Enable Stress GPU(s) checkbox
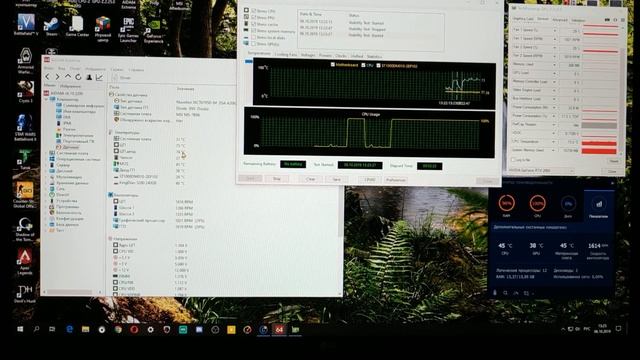 coord(253,44)
